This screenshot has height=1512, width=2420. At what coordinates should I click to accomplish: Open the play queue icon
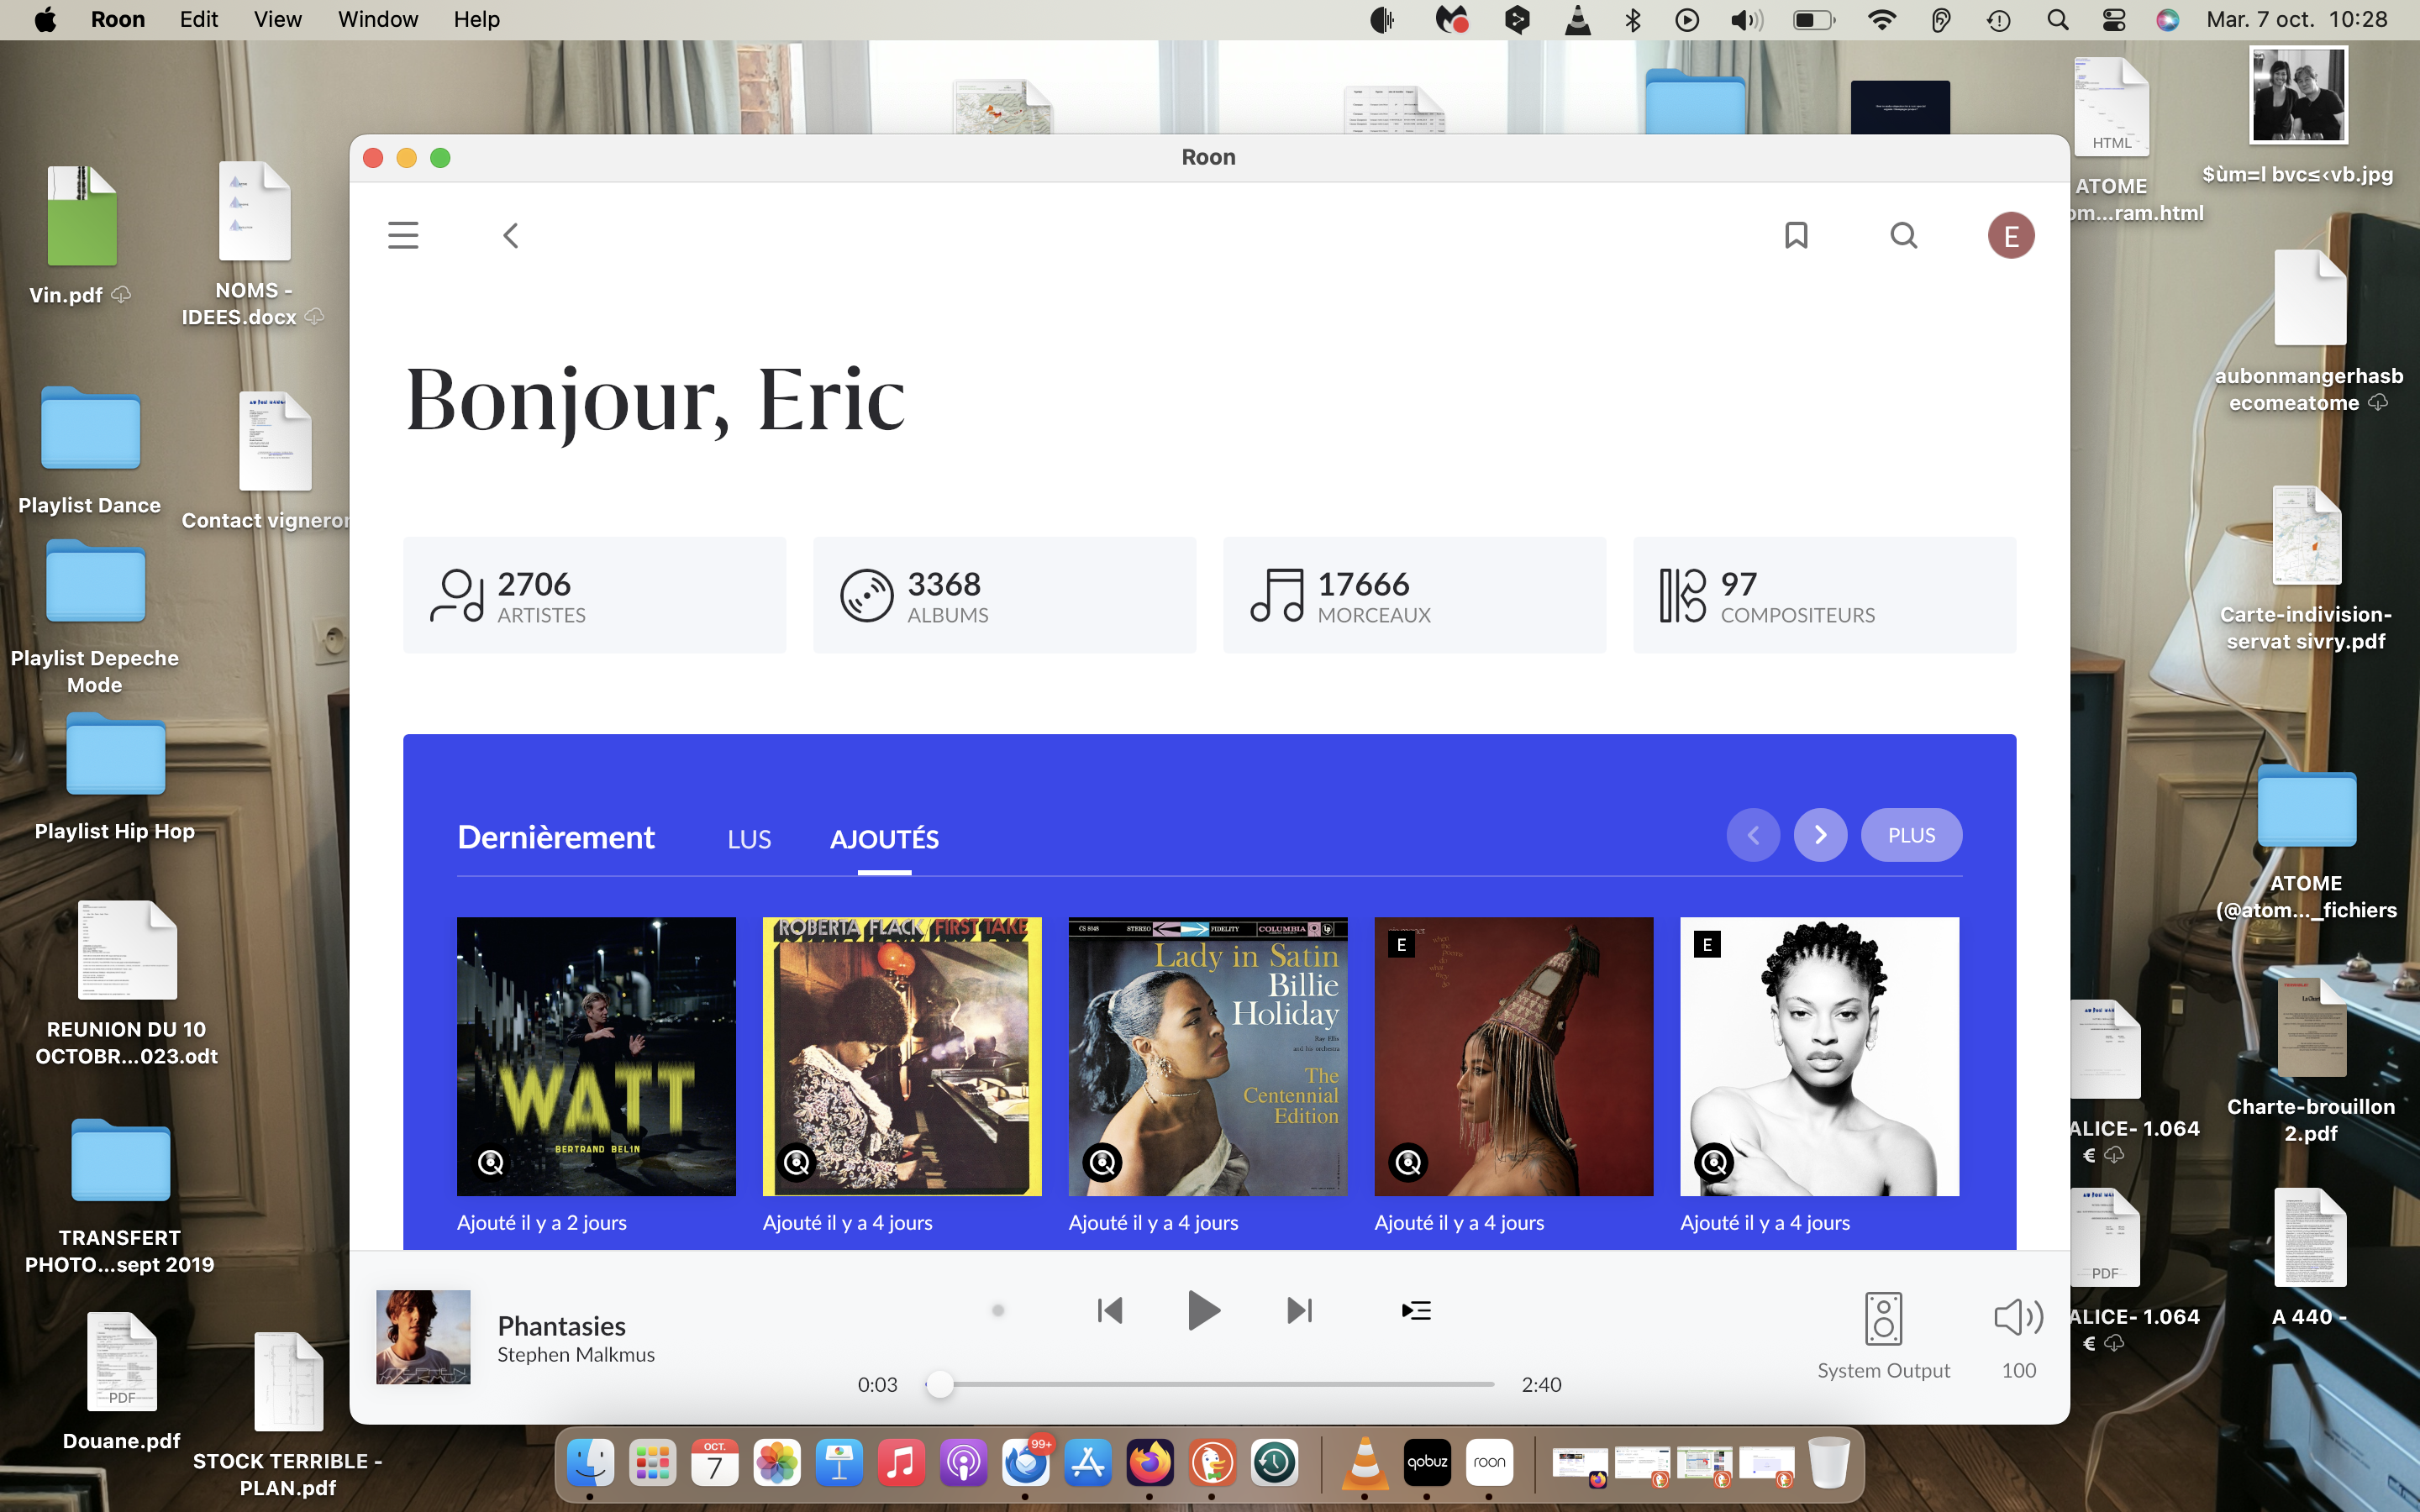click(1416, 1310)
